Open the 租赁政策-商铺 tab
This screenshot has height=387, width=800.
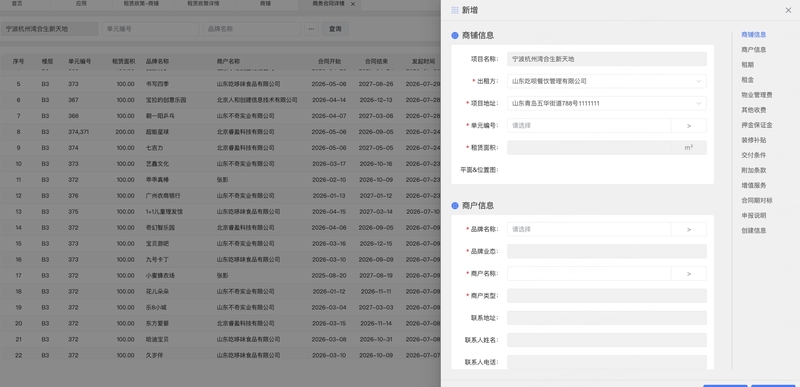(x=142, y=4)
